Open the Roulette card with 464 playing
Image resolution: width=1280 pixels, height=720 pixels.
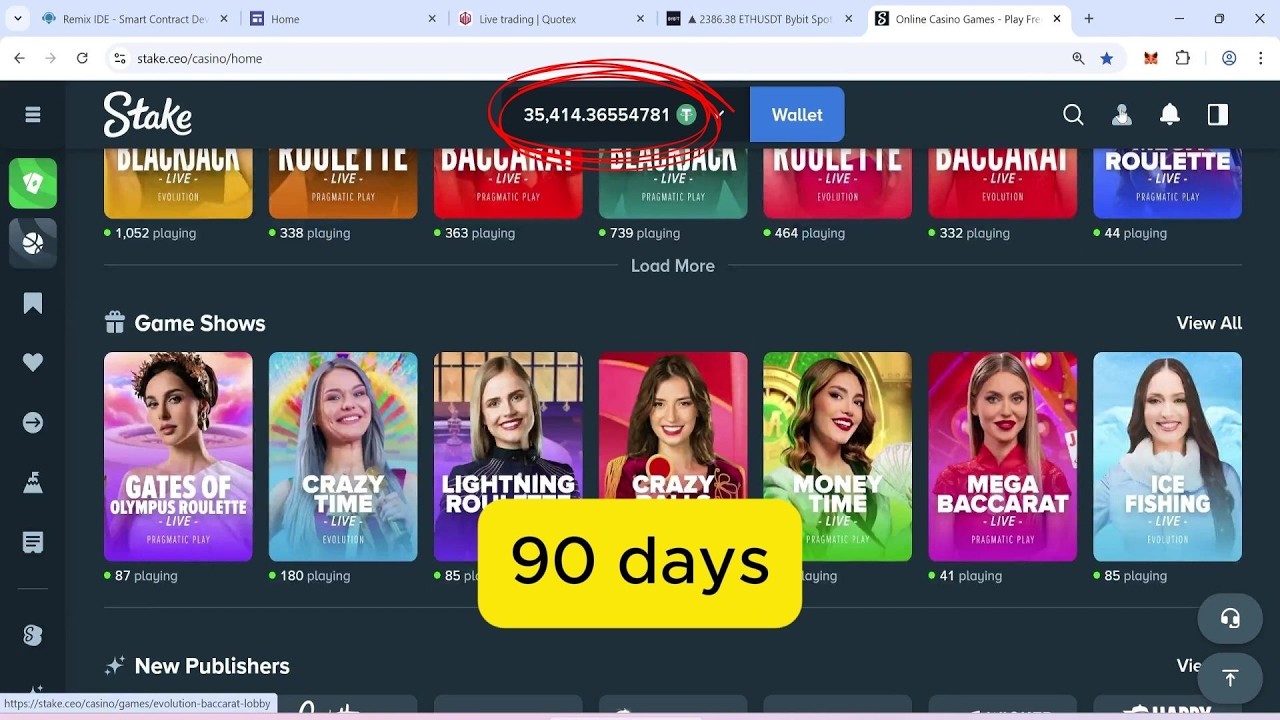coord(837,183)
